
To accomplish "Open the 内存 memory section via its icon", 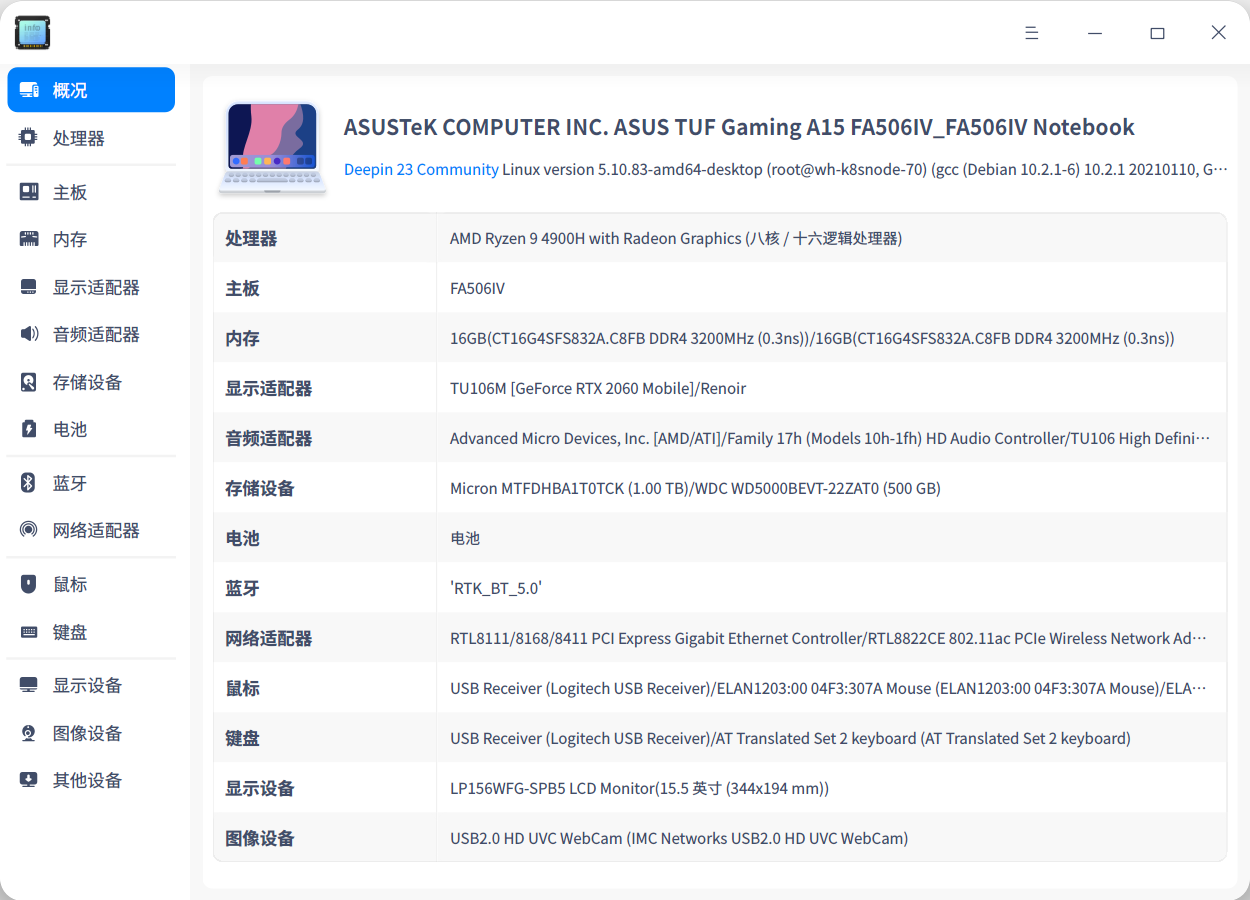I will tap(29, 239).
